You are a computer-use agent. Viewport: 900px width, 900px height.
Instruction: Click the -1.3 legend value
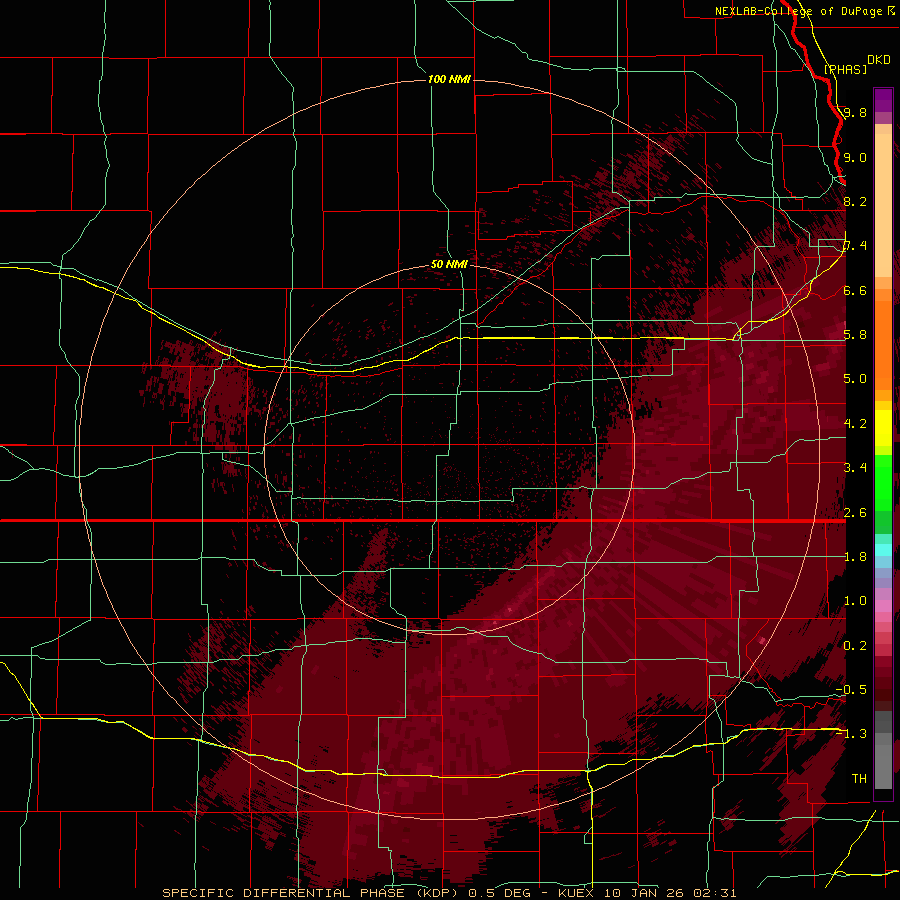[x=851, y=734]
